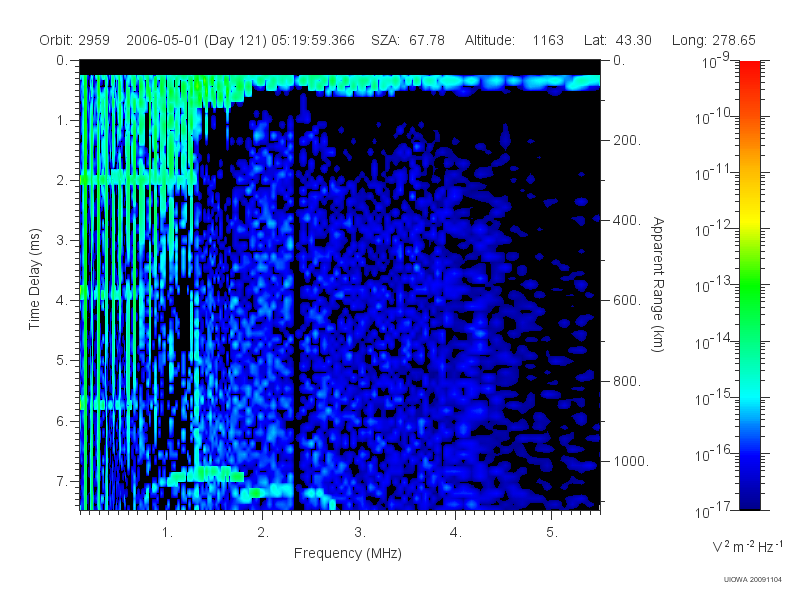Click the '200.' apparent range tick label
The height and width of the screenshot is (600, 800).
(627, 140)
